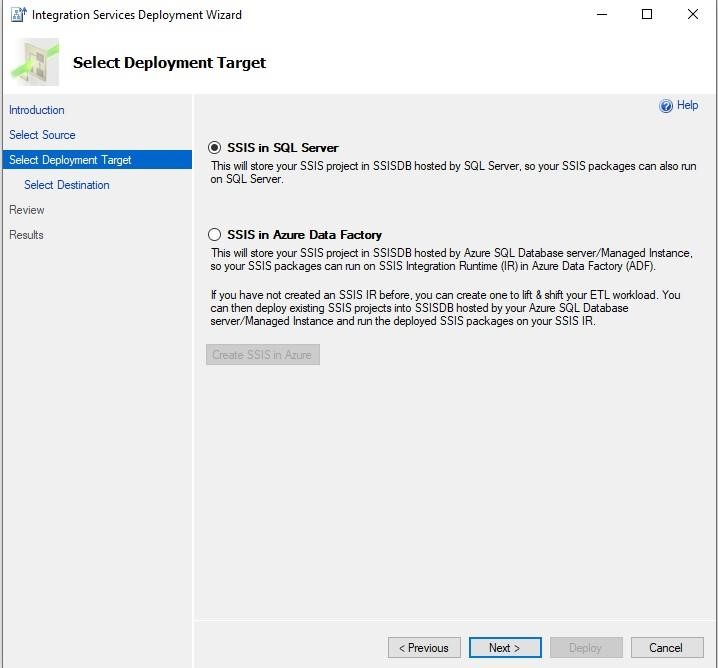This screenshot has width=718, height=668.
Task: Click the Integration Services Deployment Wizard title
Action: tap(137, 15)
